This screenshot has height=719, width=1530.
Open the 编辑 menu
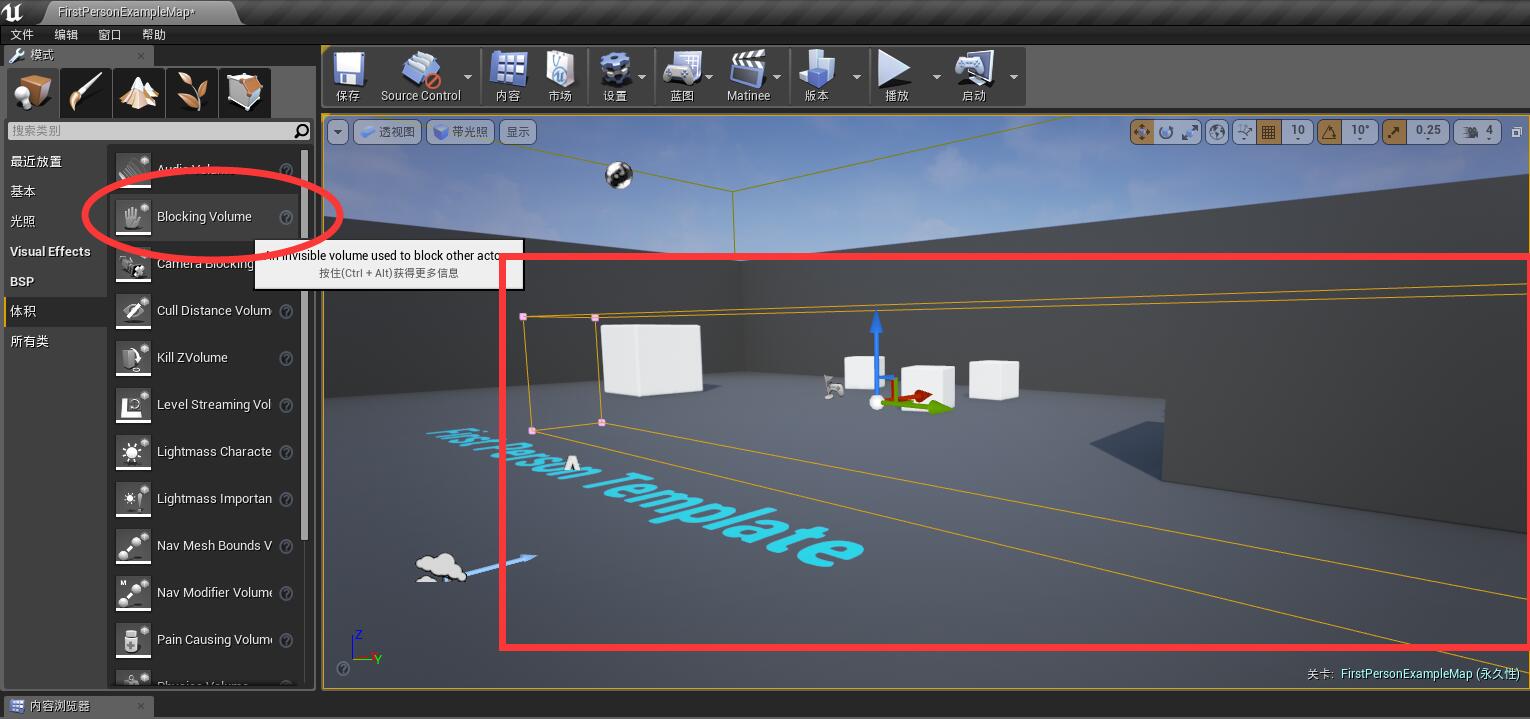(66, 35)
